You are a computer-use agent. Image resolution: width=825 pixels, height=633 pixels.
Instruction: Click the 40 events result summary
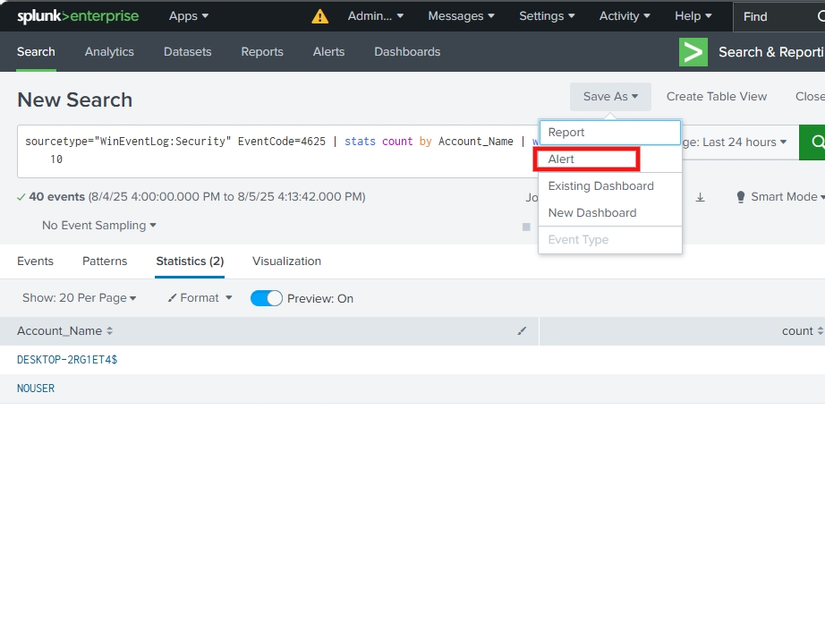[191, 197]
